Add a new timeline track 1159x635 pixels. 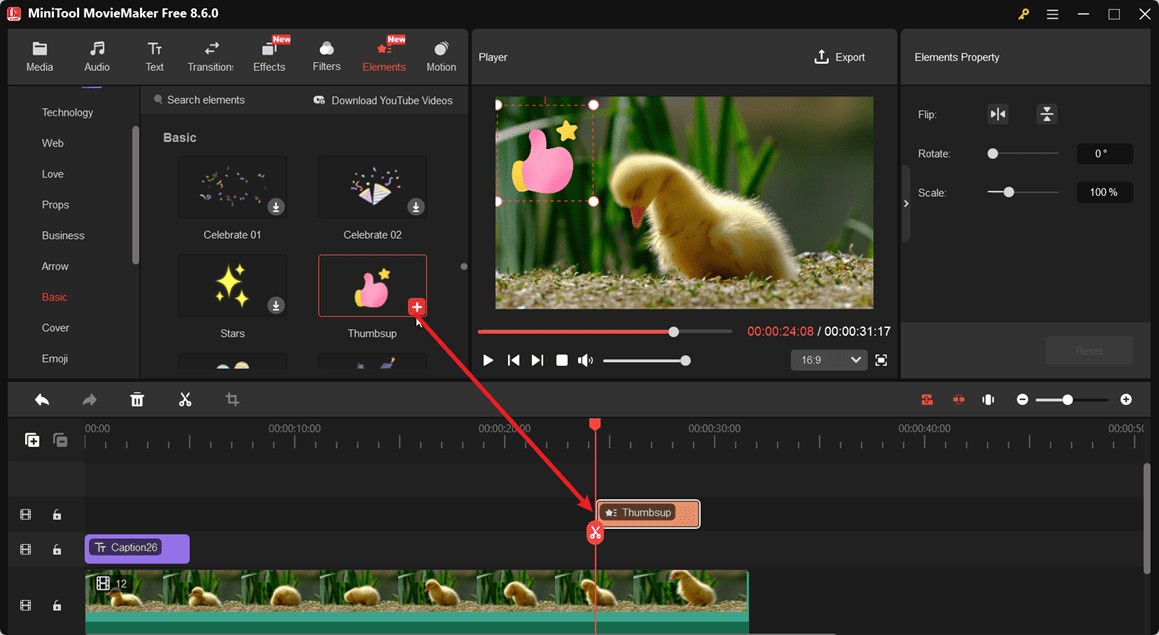[33, 440]
